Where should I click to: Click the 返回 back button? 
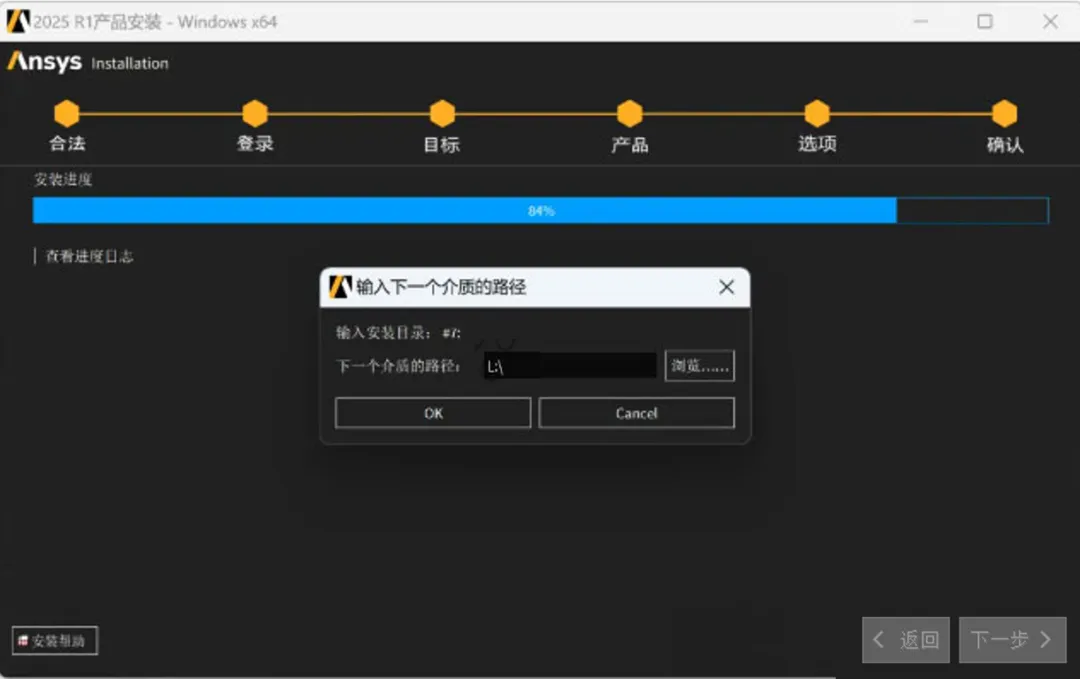coord(906,640)
